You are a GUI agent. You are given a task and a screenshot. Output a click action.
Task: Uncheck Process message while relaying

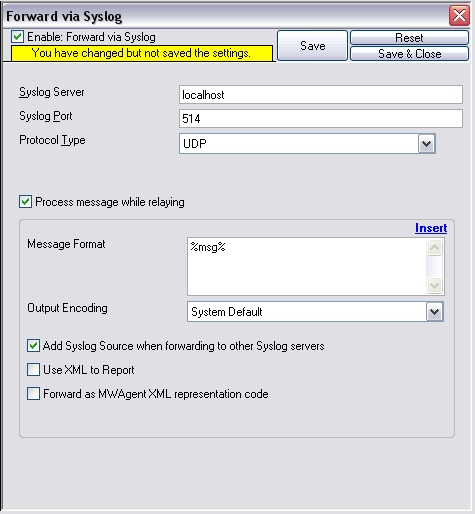coord(25,202)
